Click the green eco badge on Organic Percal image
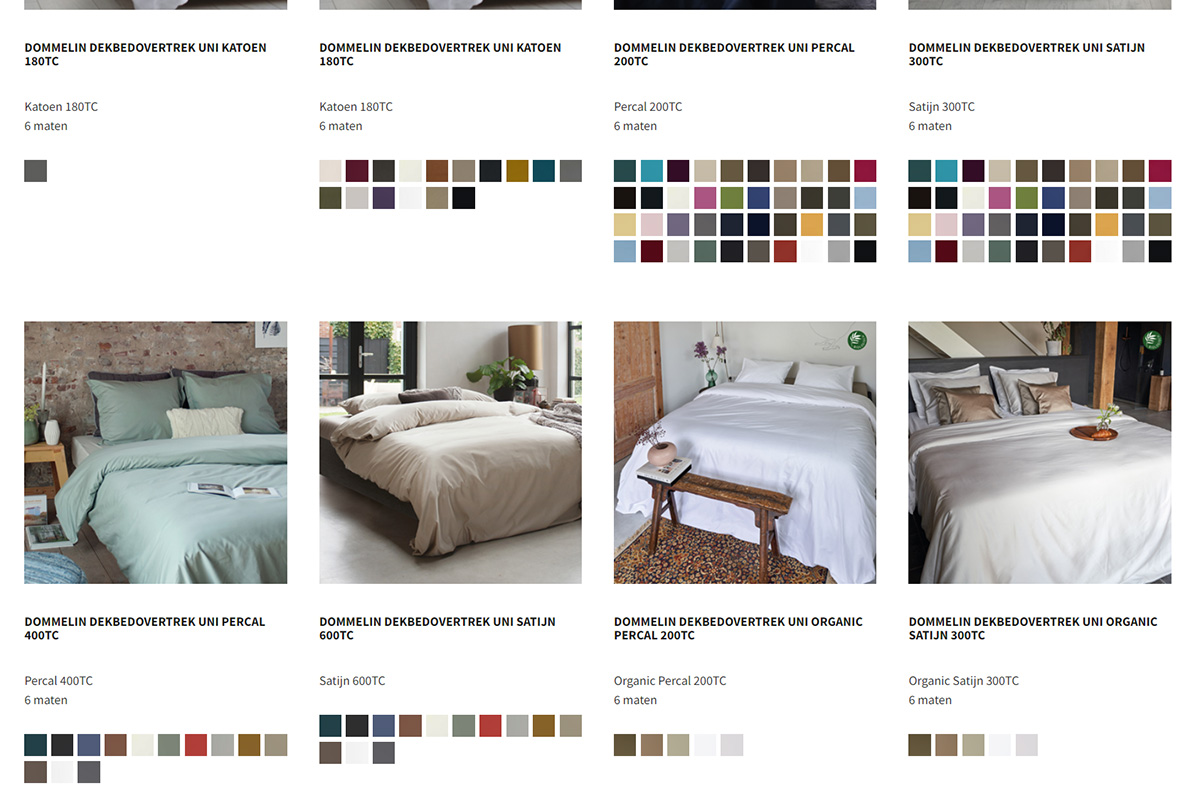The width and height of the screenshot is (1200, 800). click(856, 340)
